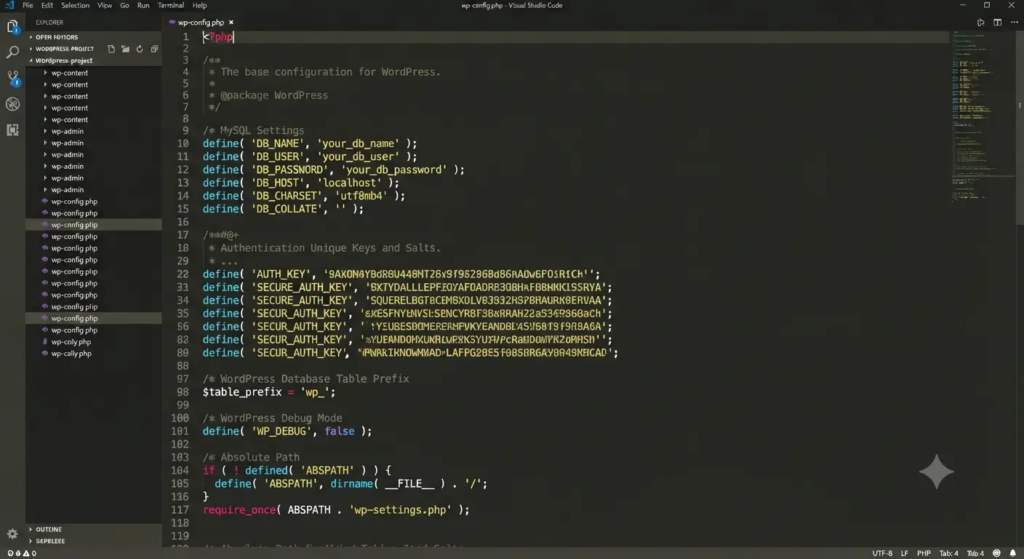Click 'WordPress Database Table Prefix' comment
Screen dimensions: 1024x559
pos(306,379)
